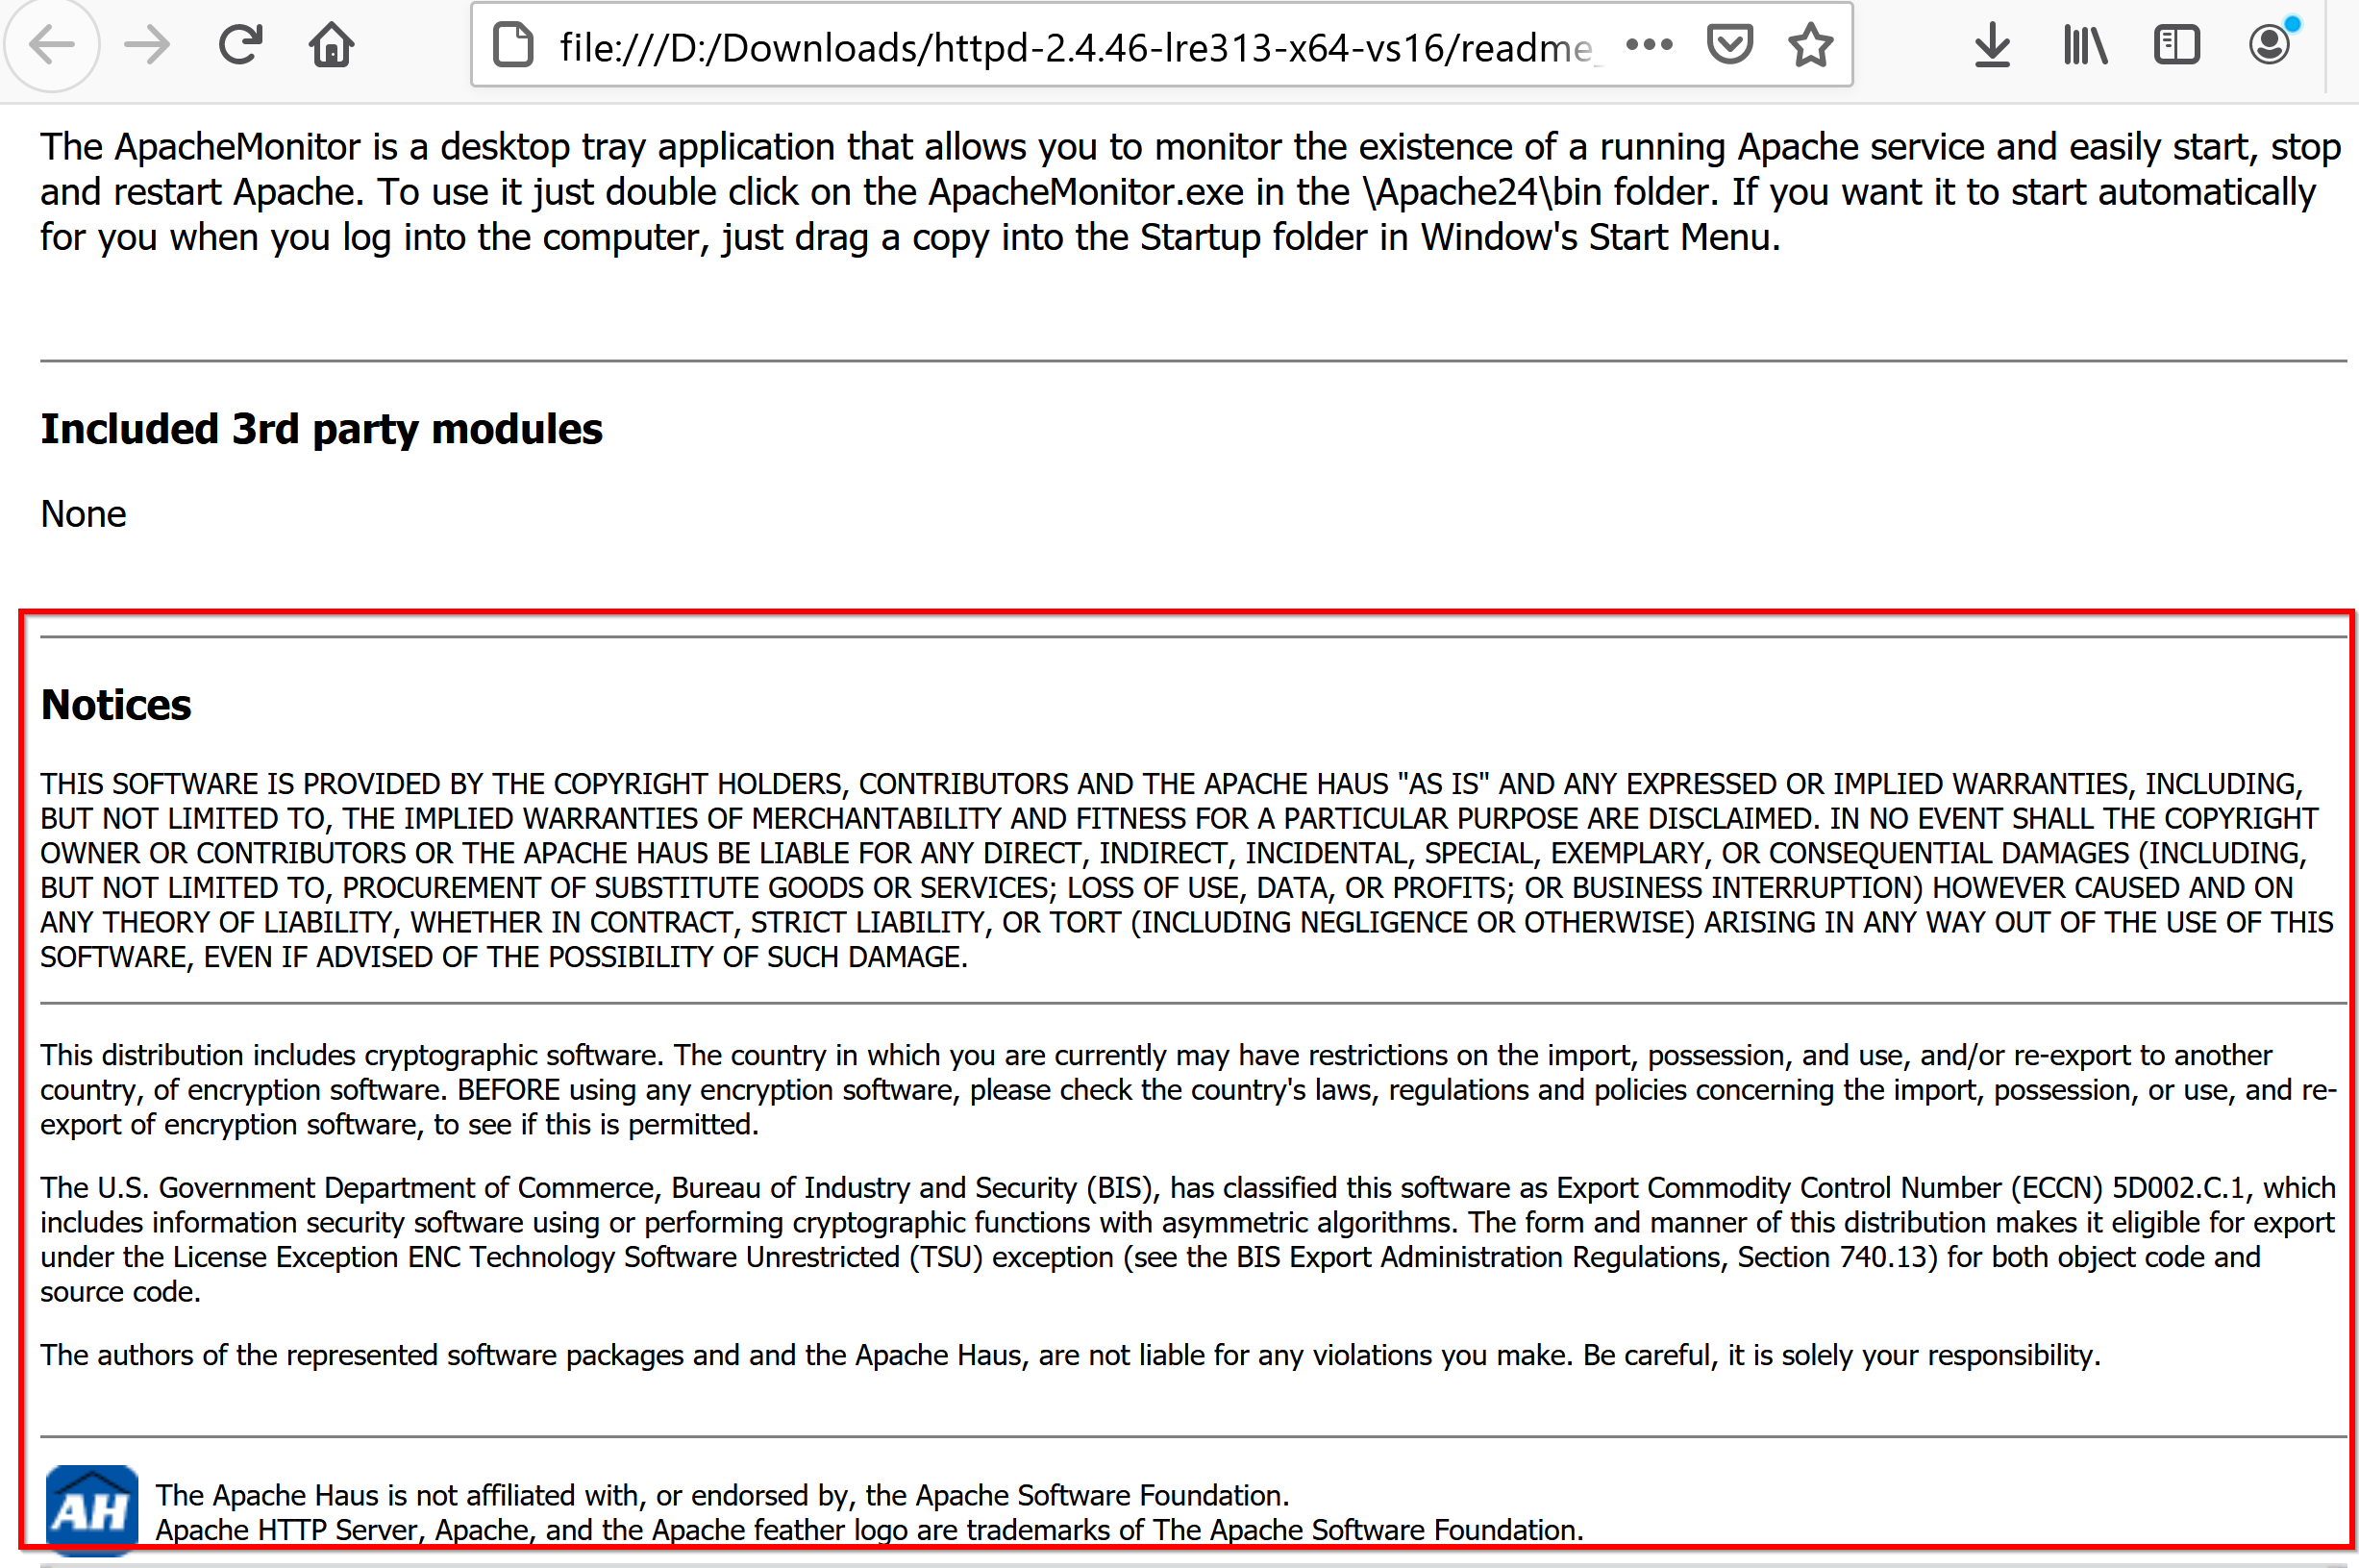Click the ApacheMonitor description paragraph

click(1190, 192)
